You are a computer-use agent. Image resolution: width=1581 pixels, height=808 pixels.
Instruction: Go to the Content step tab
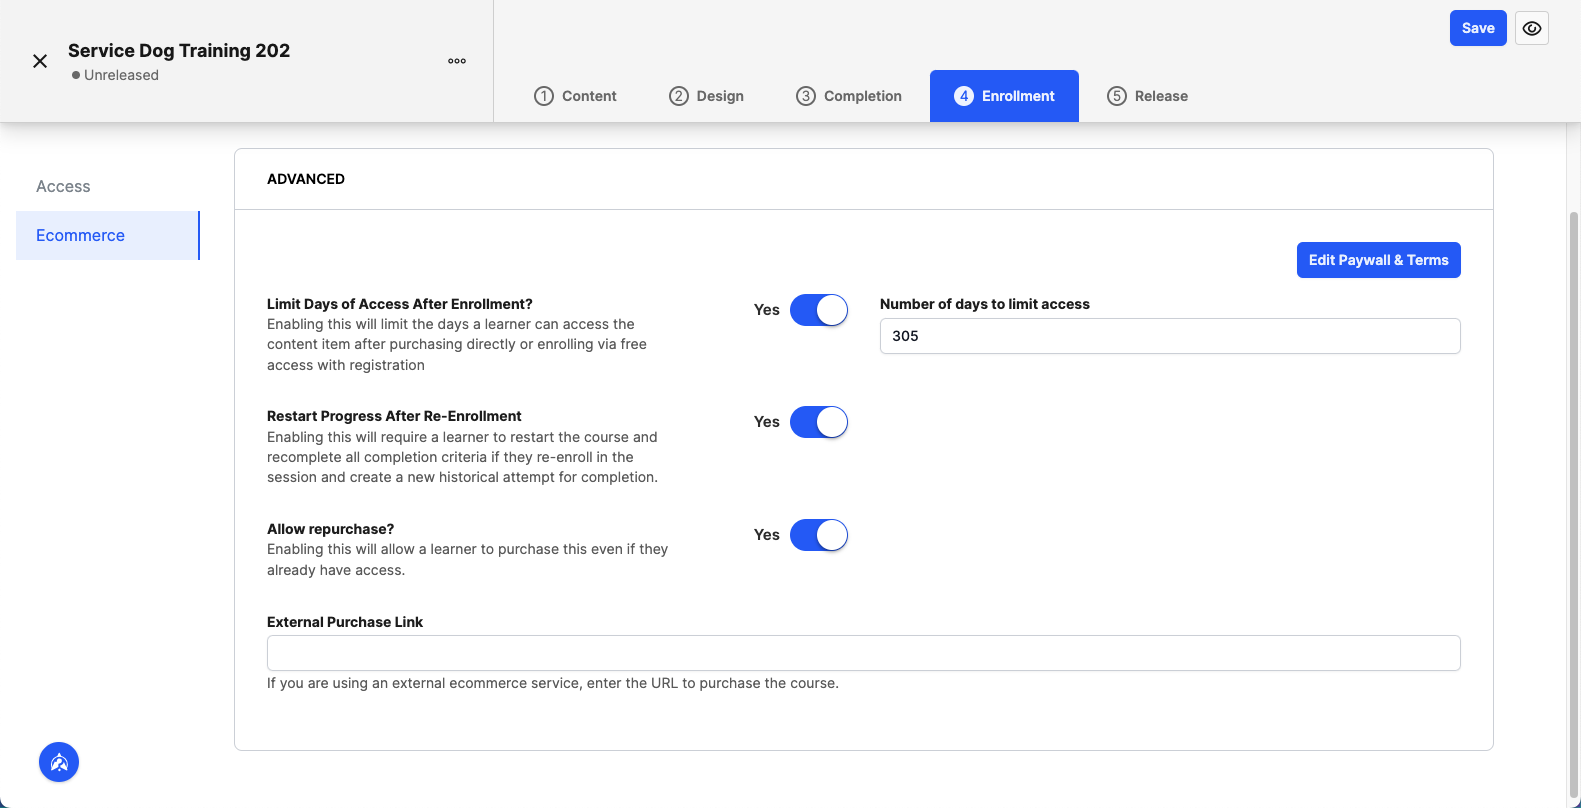(575, 96)
